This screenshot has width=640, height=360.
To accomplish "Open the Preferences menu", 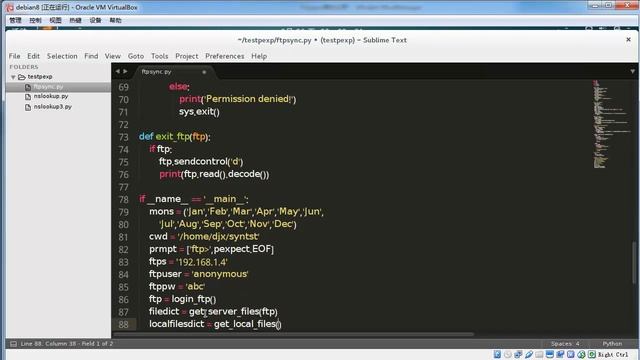I will pos(224,56).
